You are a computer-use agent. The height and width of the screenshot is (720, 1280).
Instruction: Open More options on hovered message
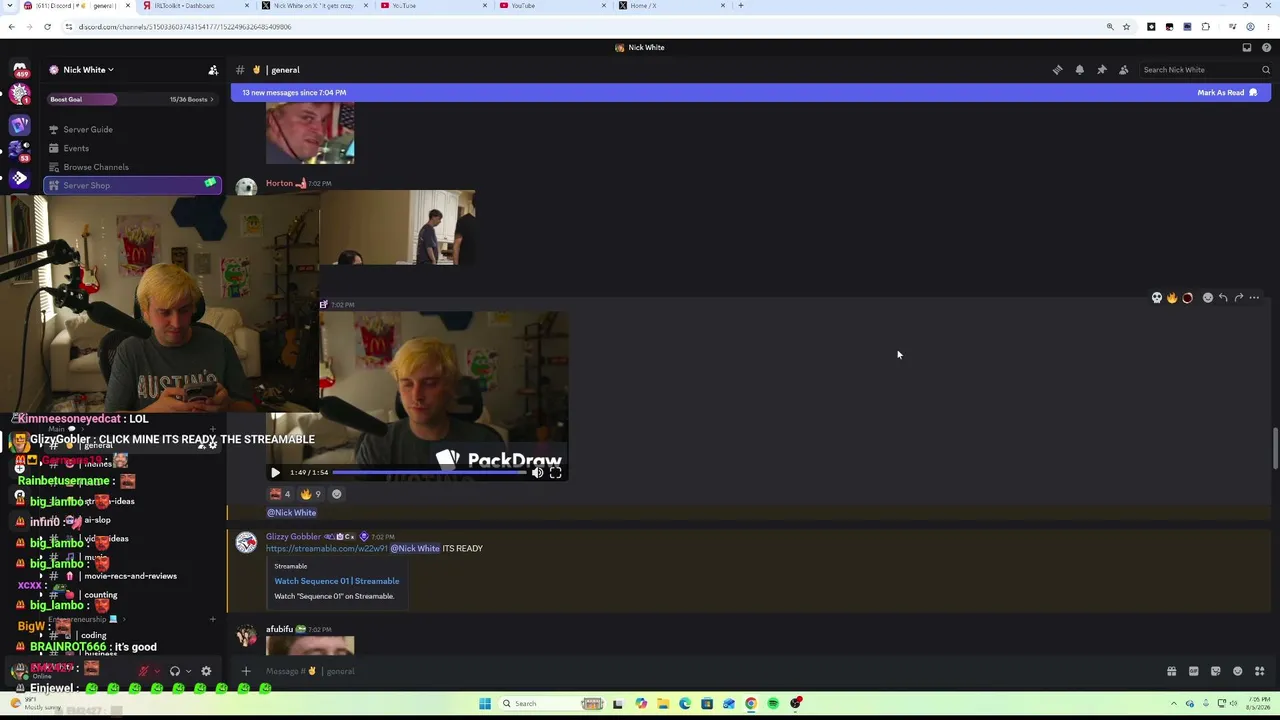coord(1254,298)
